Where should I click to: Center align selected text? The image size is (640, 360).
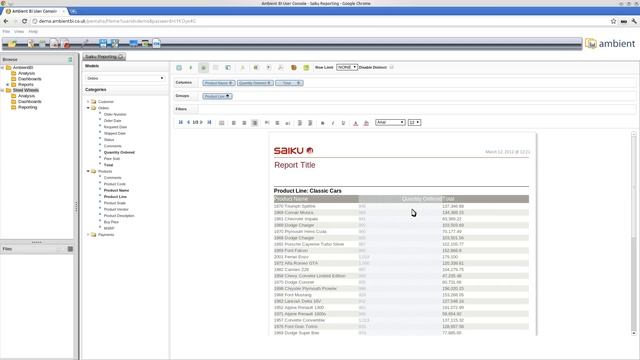(244, 123)
